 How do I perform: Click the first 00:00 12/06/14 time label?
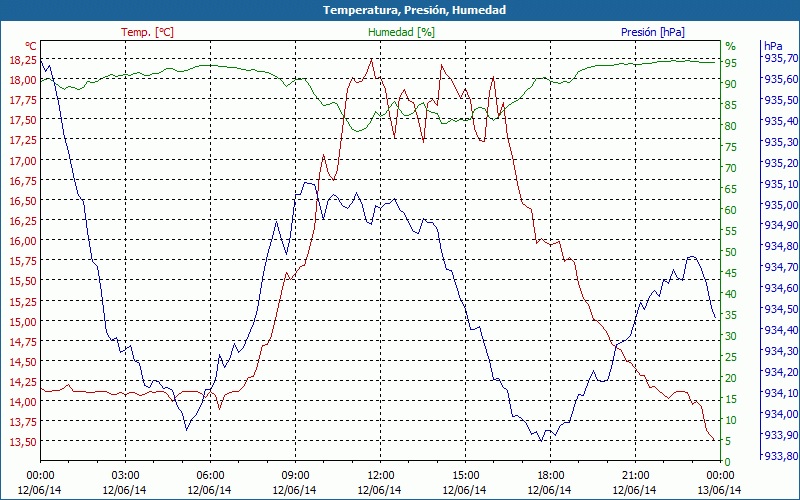(x=40, y=483)
